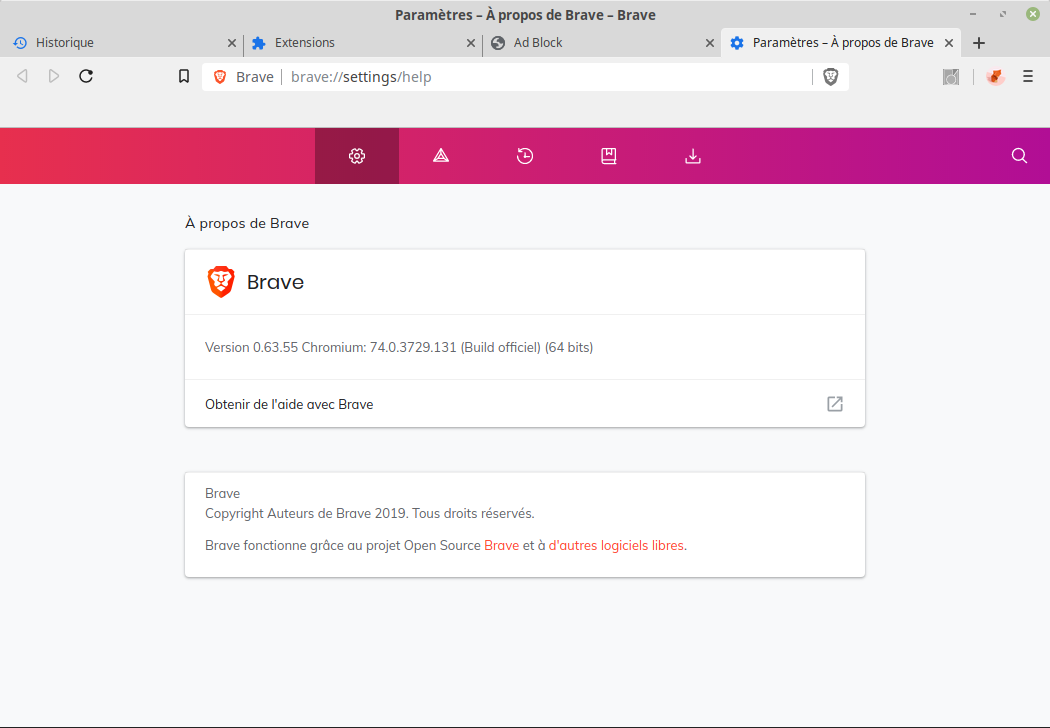The image size is (1050, 728).
Task: Open the Brave hamburger main menu
Action: pos(1028,77)
